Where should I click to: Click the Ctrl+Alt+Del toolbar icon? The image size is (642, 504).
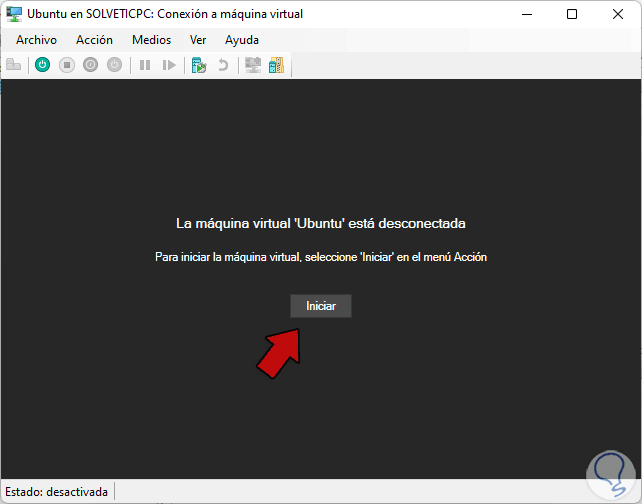14,65
